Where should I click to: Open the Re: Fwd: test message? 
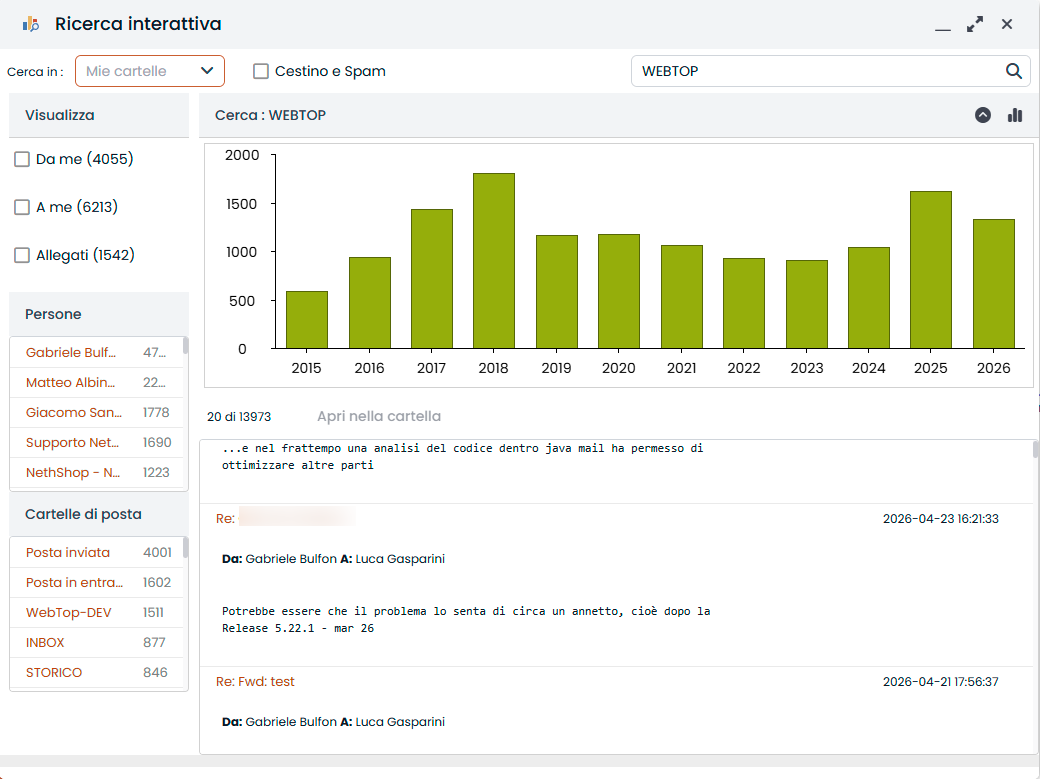(255, 681)
